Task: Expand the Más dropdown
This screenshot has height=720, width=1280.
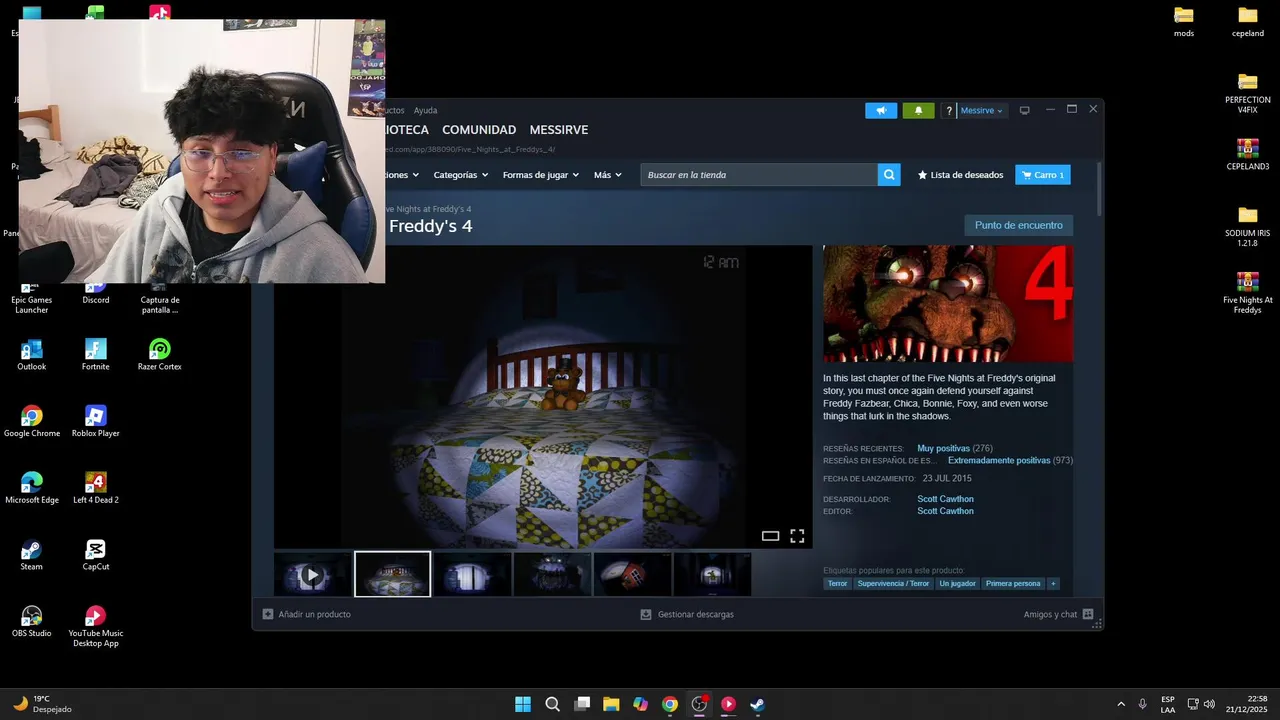Action: 607,175
